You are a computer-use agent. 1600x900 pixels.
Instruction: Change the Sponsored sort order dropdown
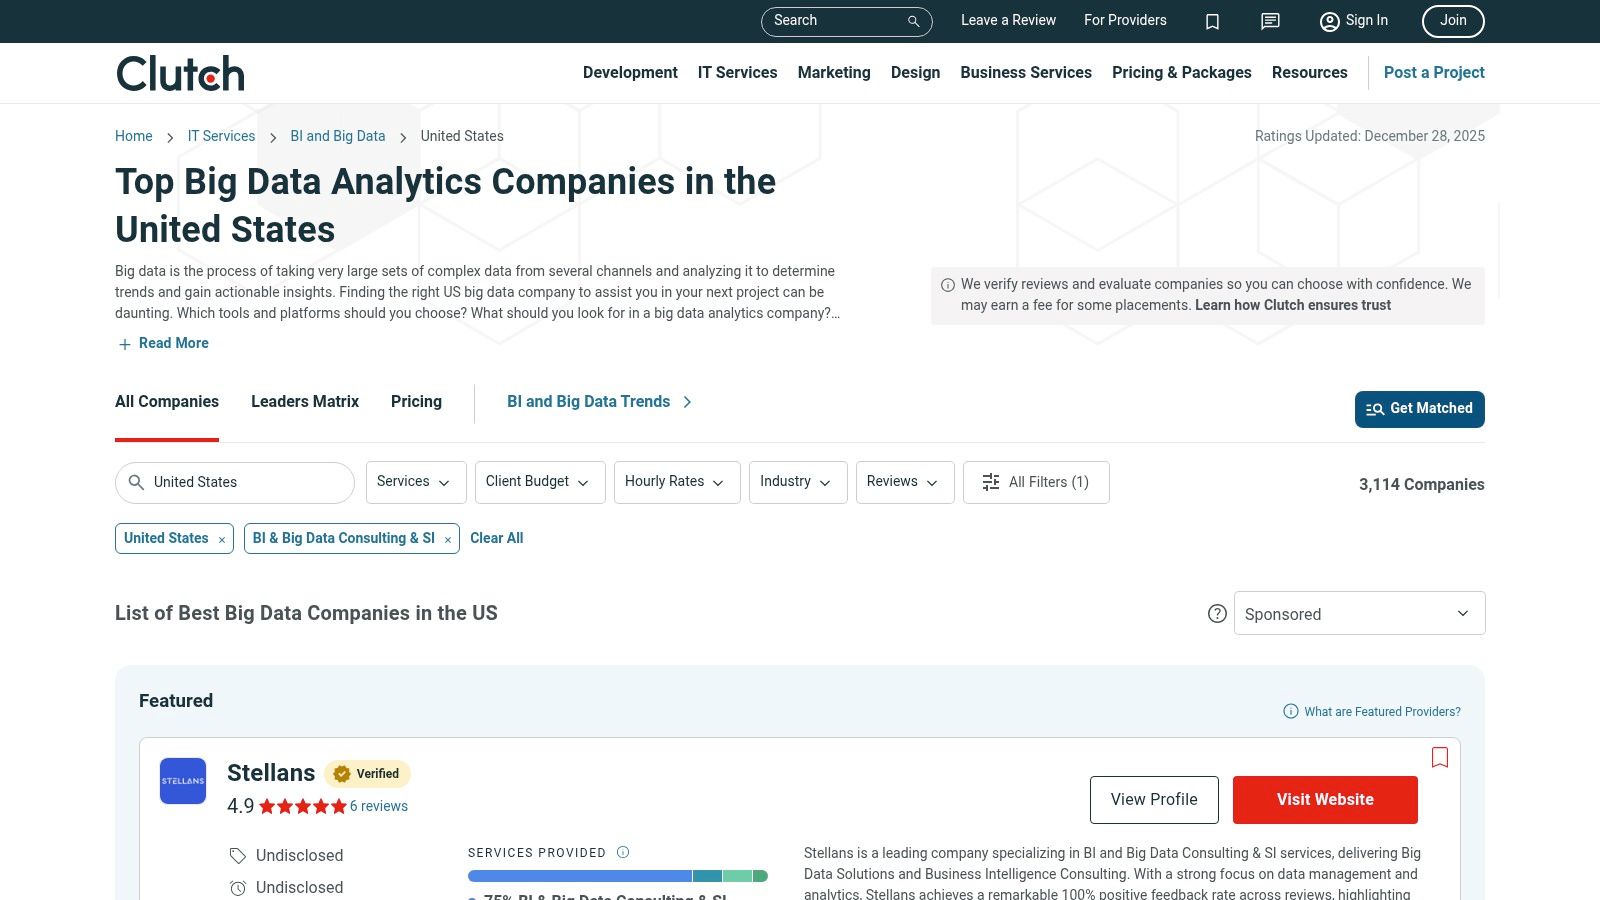[x=1358, y=613]
